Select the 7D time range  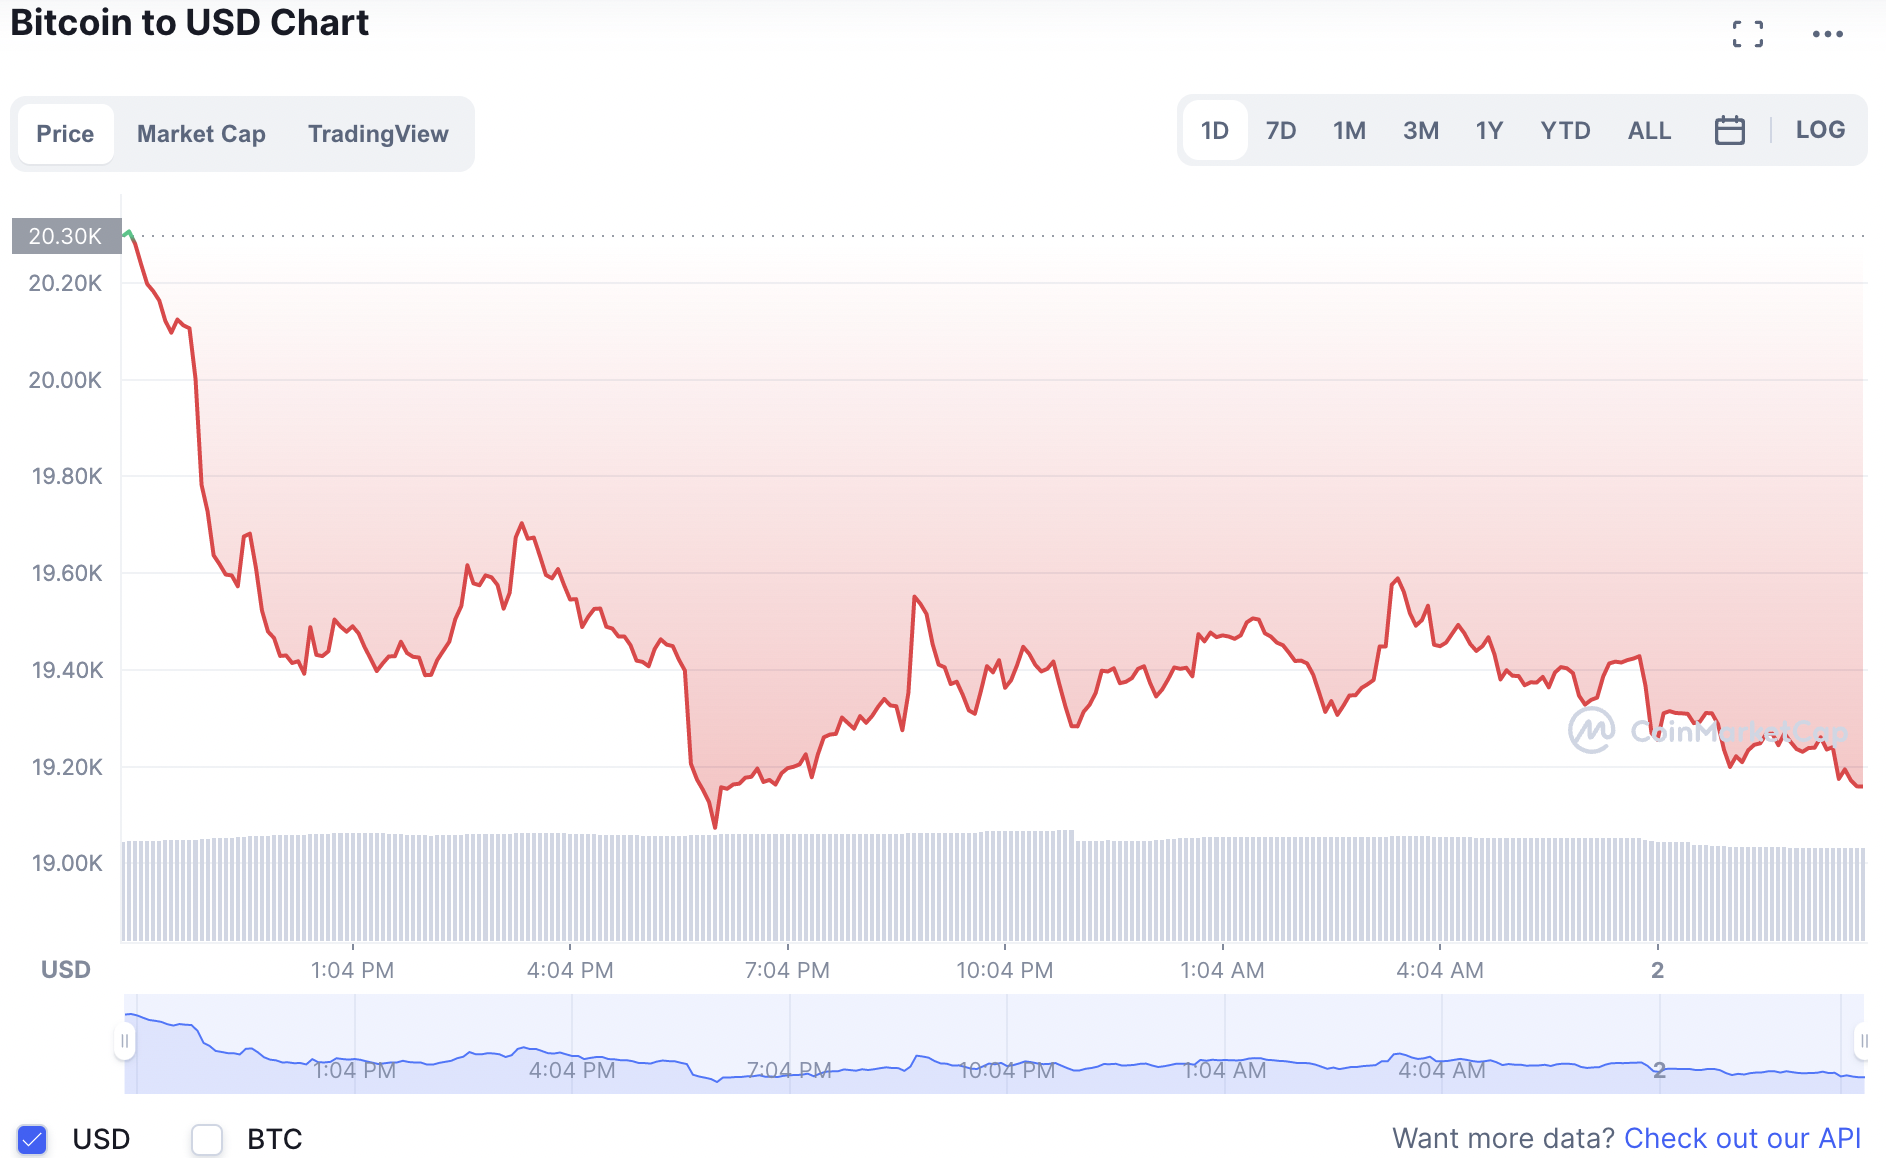1281,130
